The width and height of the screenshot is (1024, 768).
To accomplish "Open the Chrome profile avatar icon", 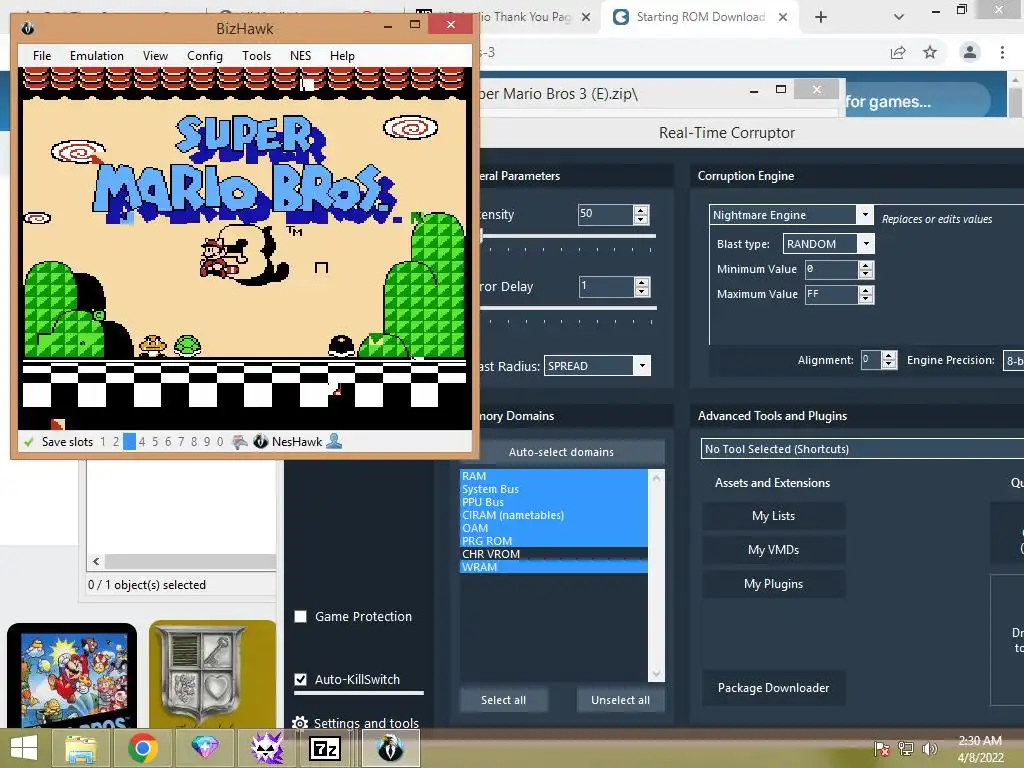I will (x=970, y=52).
